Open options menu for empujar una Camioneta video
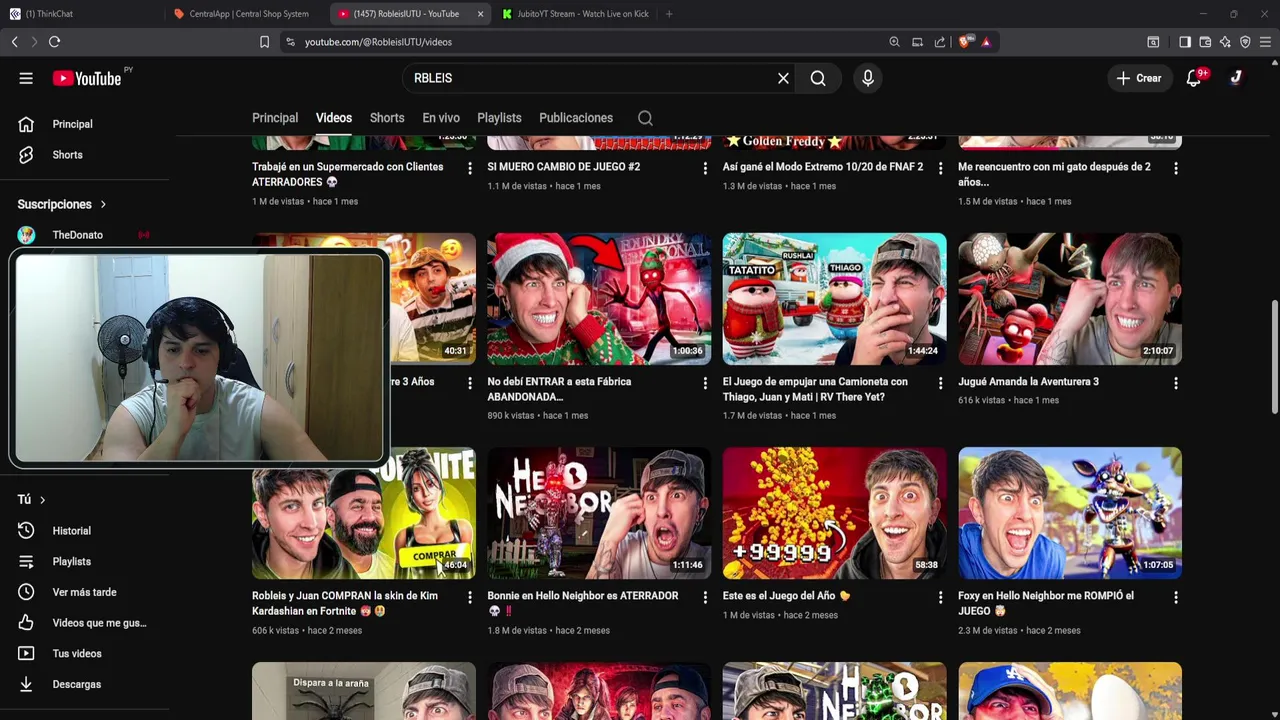Viewport: 1280px width, 720px height. coord(940,383)
